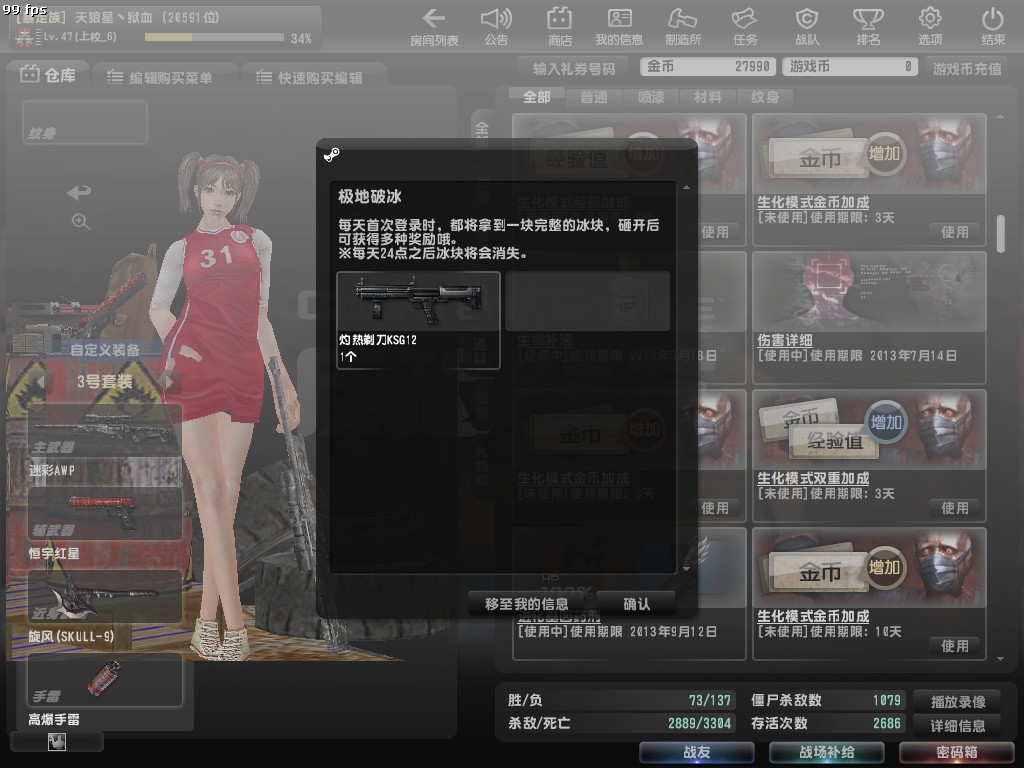Select the 旋风(SKULL-9) melee slot
The image size is (1024, 768).
pos(104,596)
